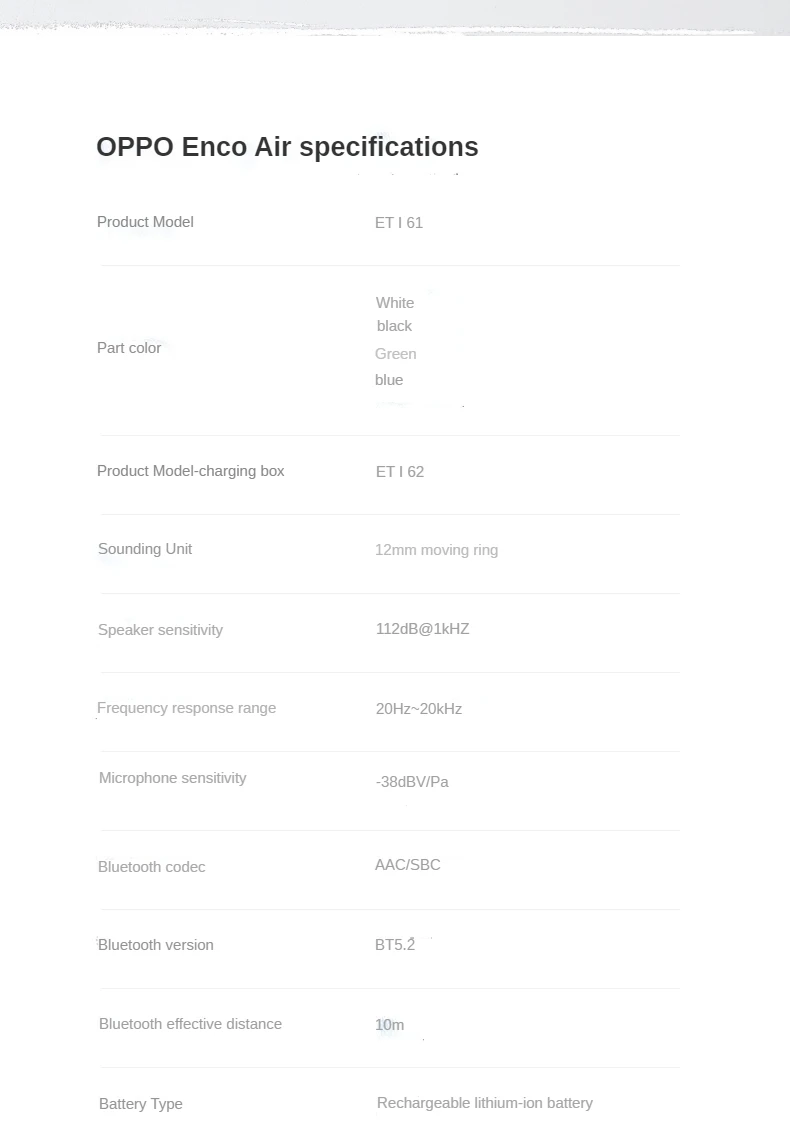The width and height of the screenshot is (790, 1141).
Task: Select the ET I 62 value
Action: pyautogui.click(x=400, y=472)
